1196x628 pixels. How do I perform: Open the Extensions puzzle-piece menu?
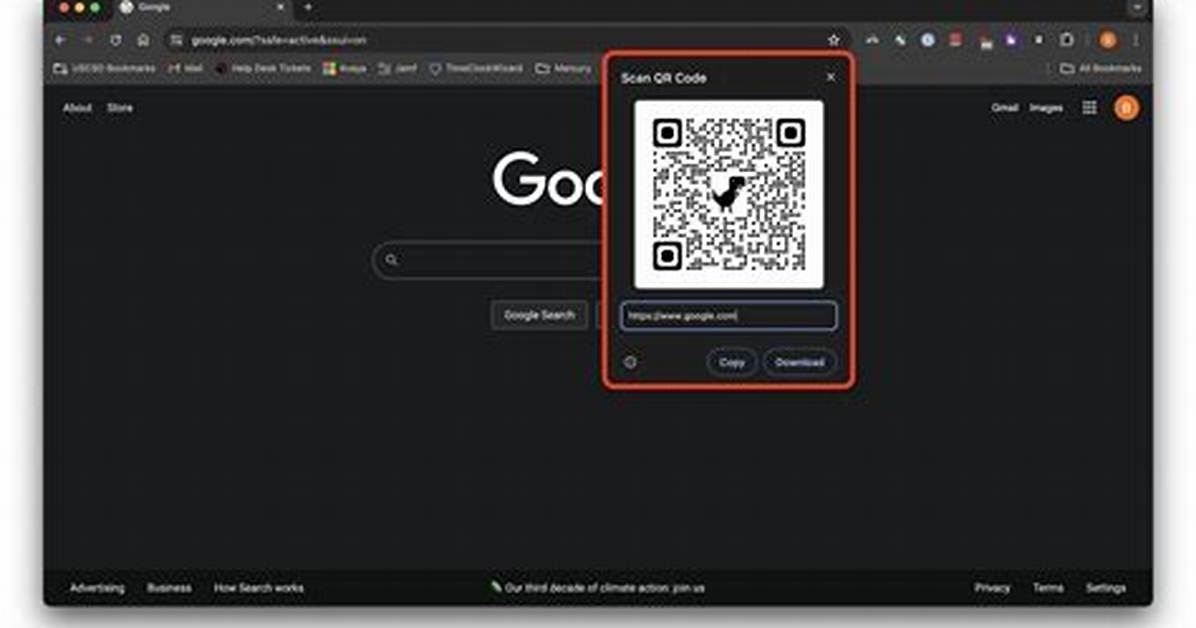[1066, 40]
